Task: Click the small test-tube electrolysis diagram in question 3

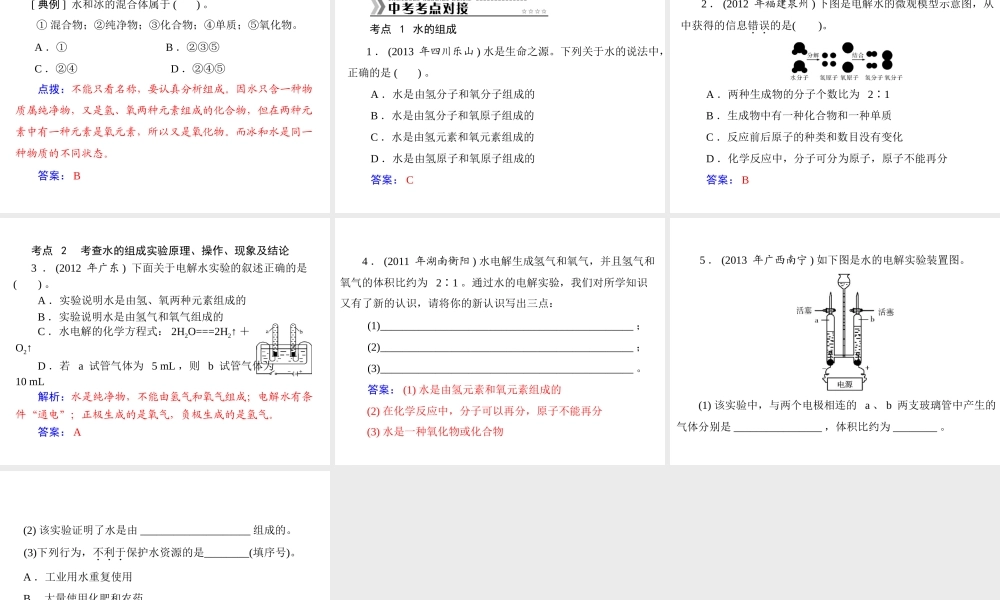Action: coord(284,349)
